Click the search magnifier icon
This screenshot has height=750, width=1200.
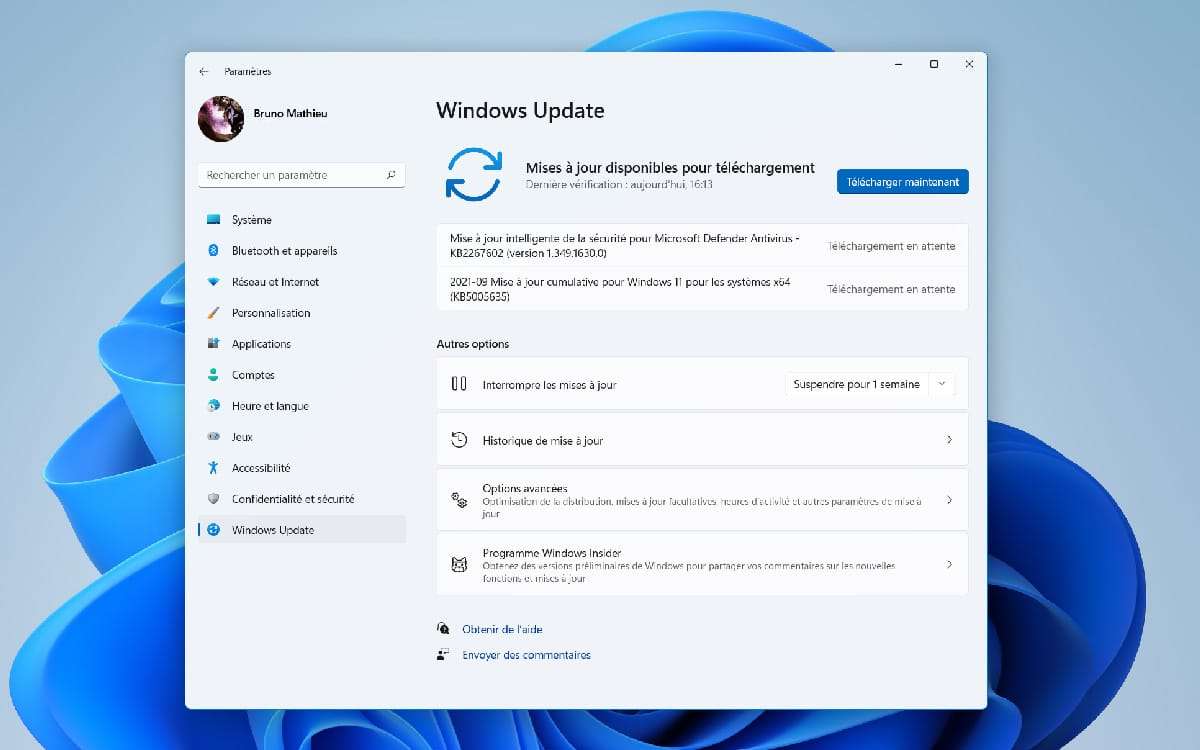391,175
